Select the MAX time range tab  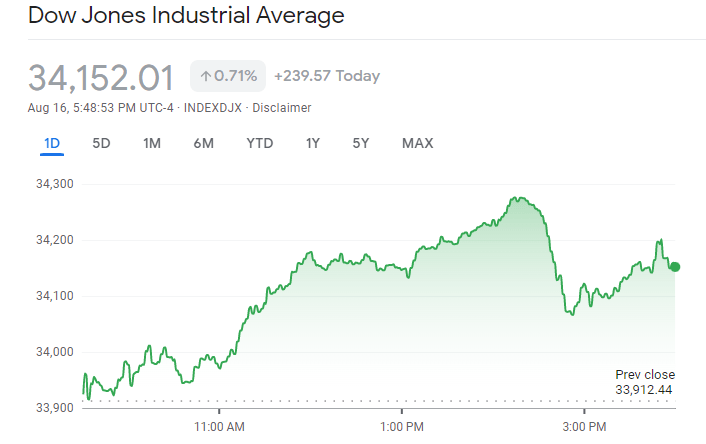[417, 143]
